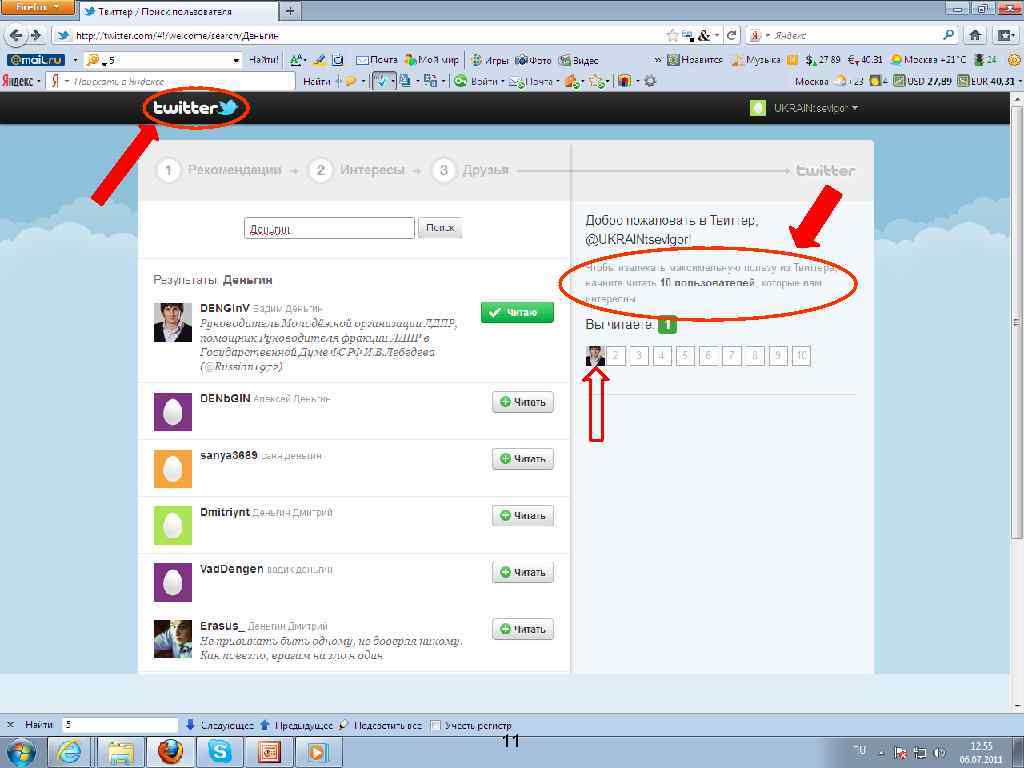The image size is (1024, 768).
Task: Click the DENGInV profile photo
Action: (172, 322)
